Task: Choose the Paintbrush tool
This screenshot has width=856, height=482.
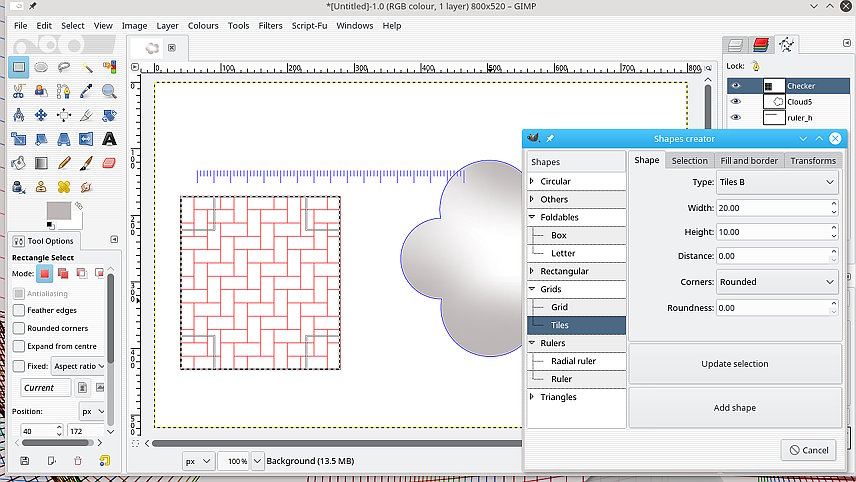Action: pyautogui.click(x=87, y=162)
